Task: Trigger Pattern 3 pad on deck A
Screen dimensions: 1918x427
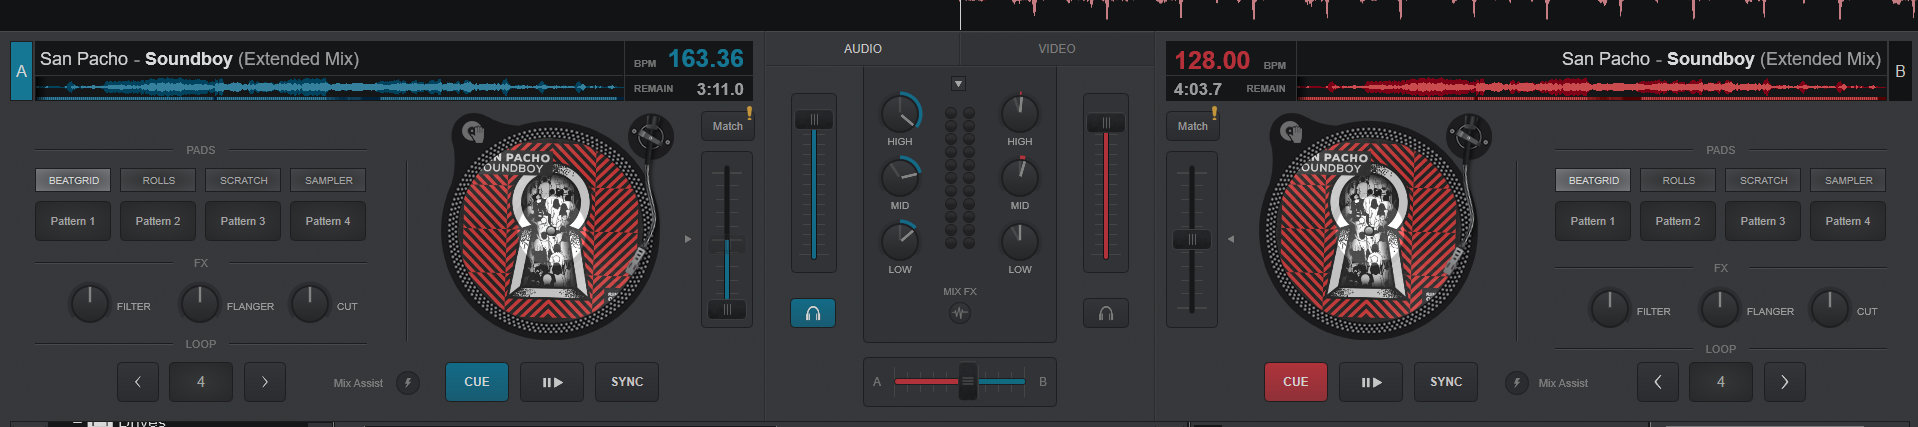Action: click(243, 221)
